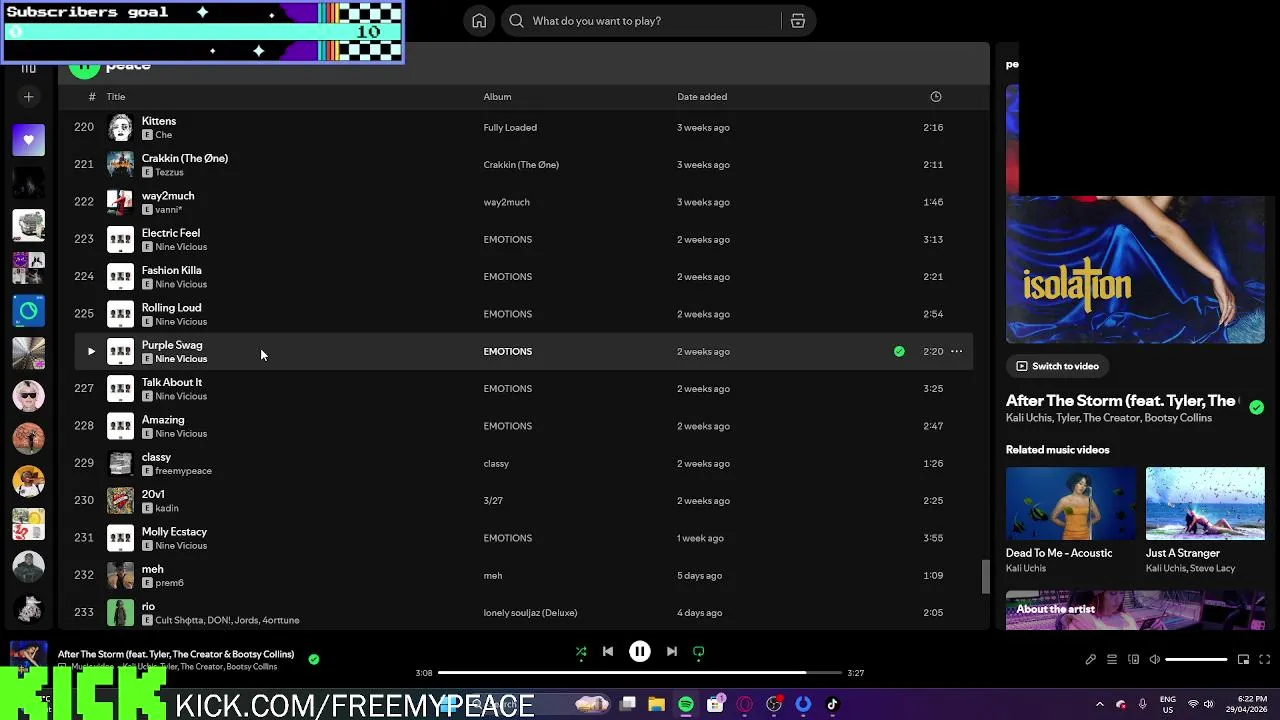
Task: Open the Fully Loaded album link
Action: coord(510,128)
